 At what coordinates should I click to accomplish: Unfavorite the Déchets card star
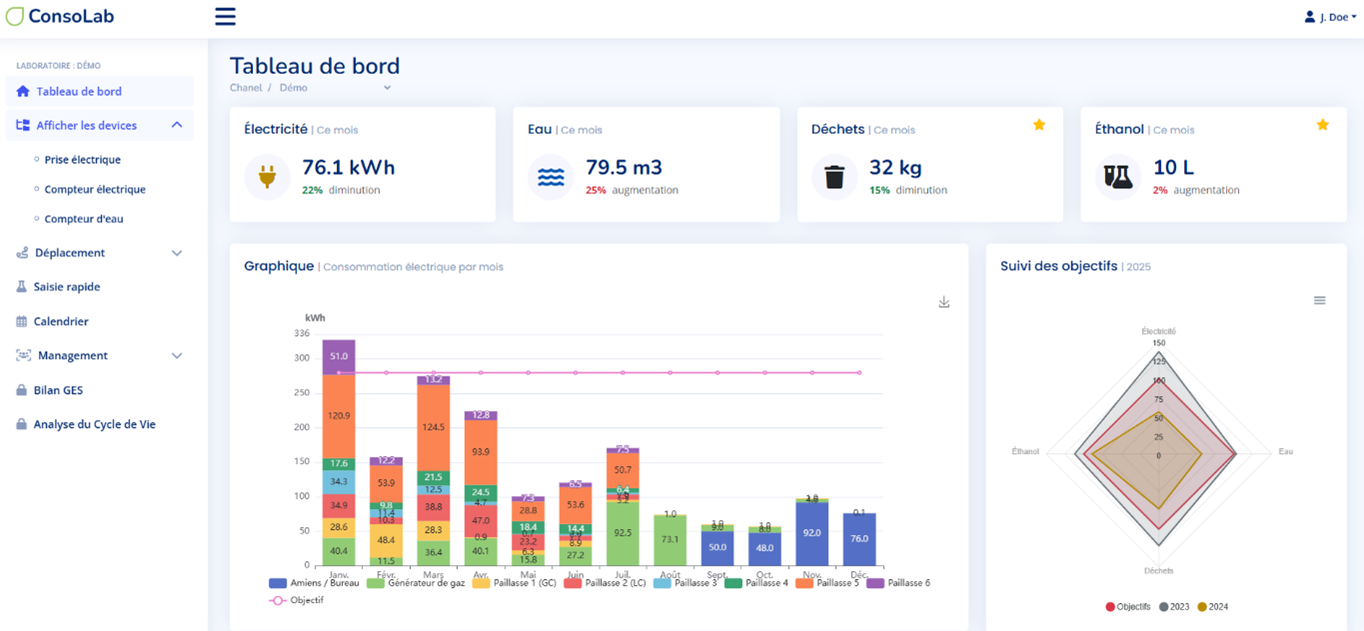click(x=1039, y=125)
